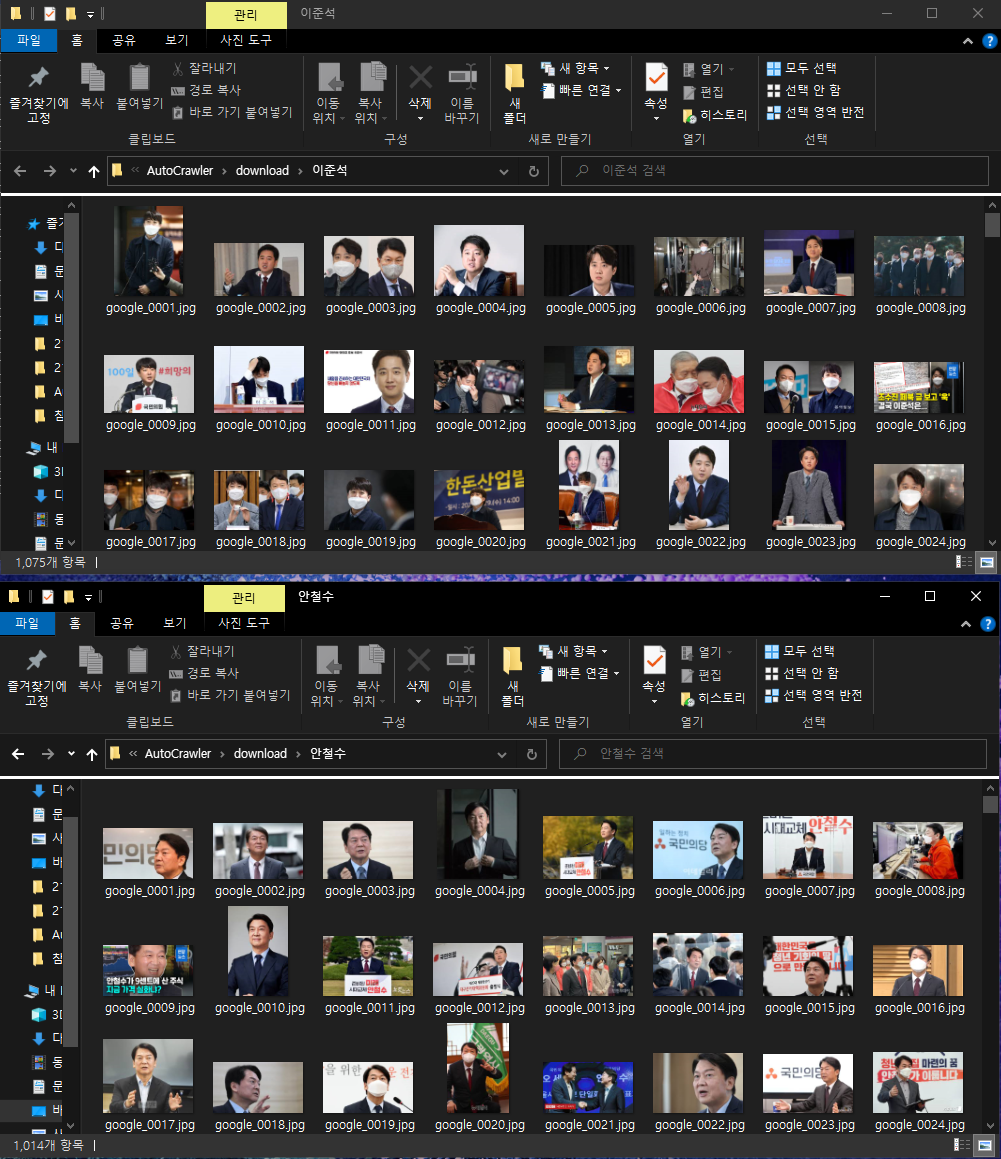The width and height of the screenshot is (1001, 1159).
Task: Click 히스토리 in 이준석 window
Action: [715, 115]
